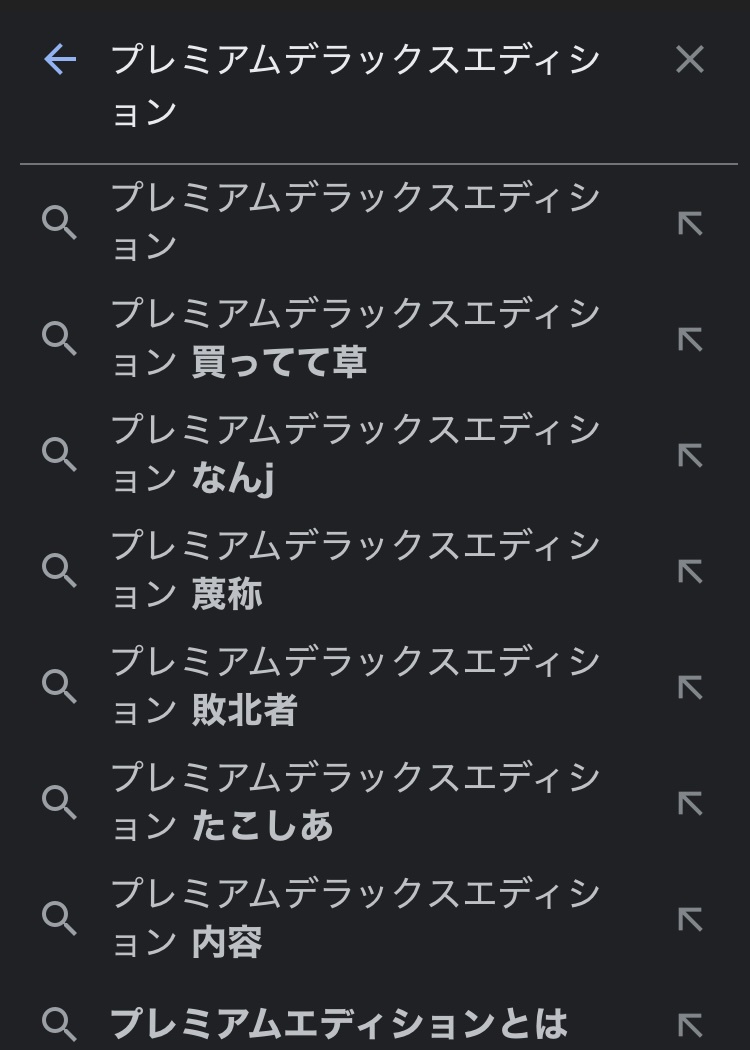Open the プレミアムエディションとは suggestion
The image size is (750, 1050).
(338, 1023)
